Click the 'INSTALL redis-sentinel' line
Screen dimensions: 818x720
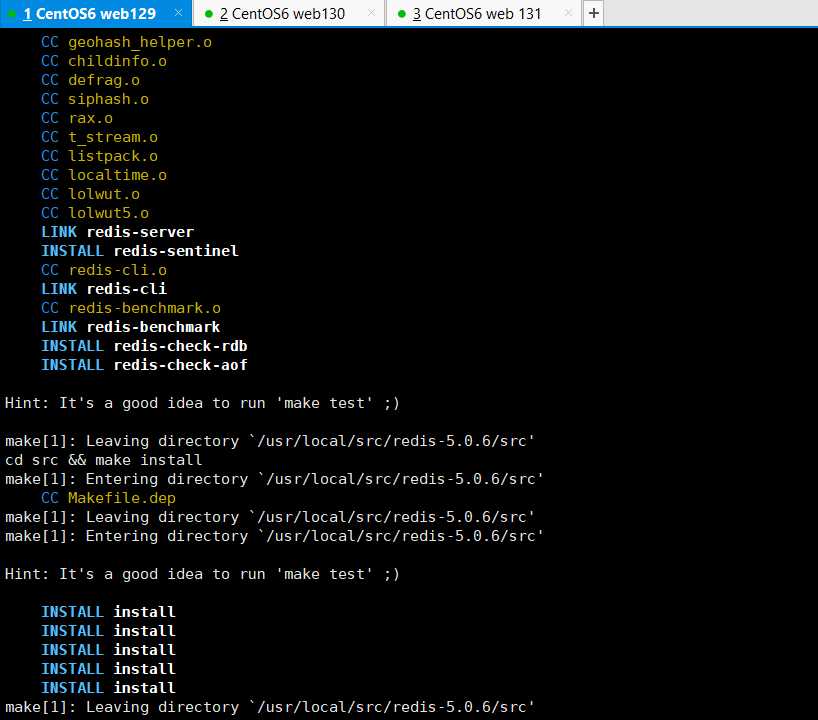click(140, 251)
